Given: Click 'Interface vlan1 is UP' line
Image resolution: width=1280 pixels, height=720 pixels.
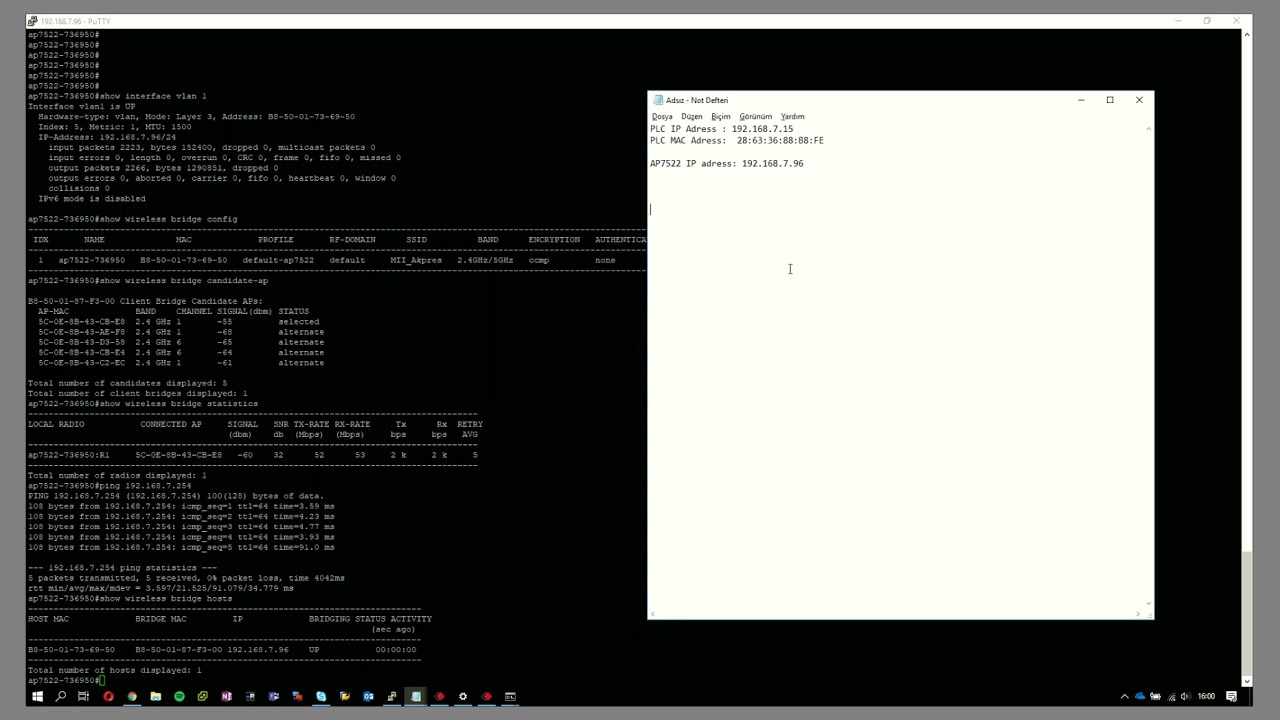Looking at the screenshot, I should point(82,106).
